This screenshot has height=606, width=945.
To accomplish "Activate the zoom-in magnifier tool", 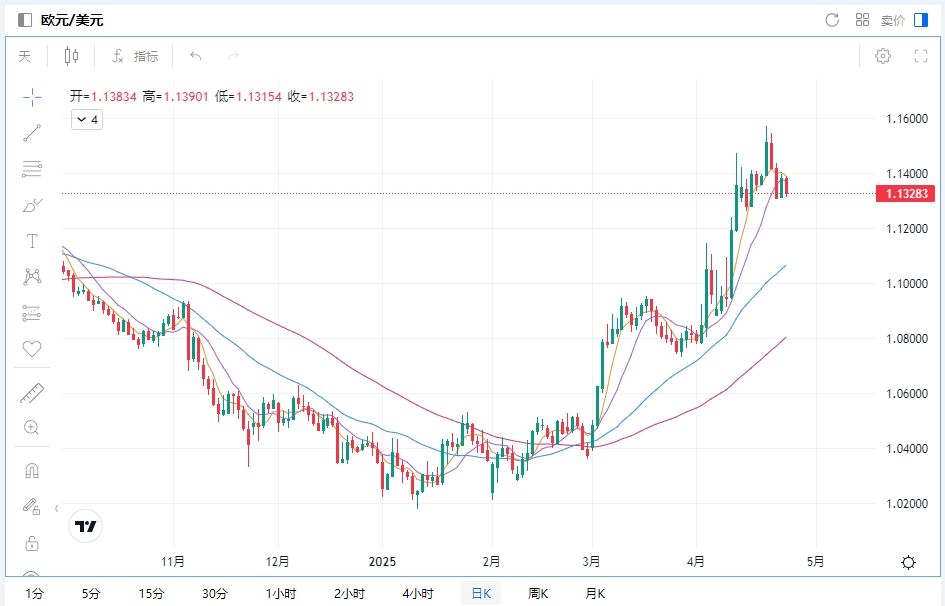I will [x=32, y=428].
